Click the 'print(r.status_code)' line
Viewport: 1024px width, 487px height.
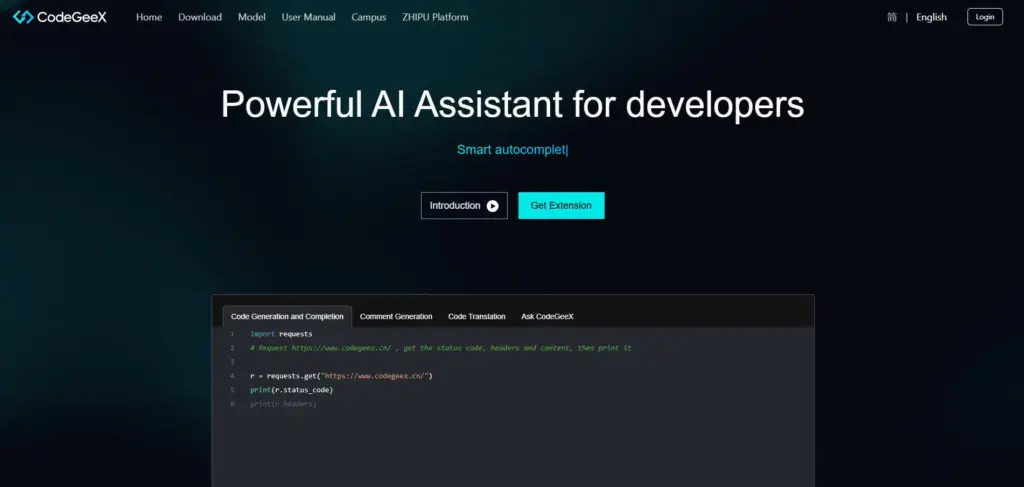click(291, 390)
